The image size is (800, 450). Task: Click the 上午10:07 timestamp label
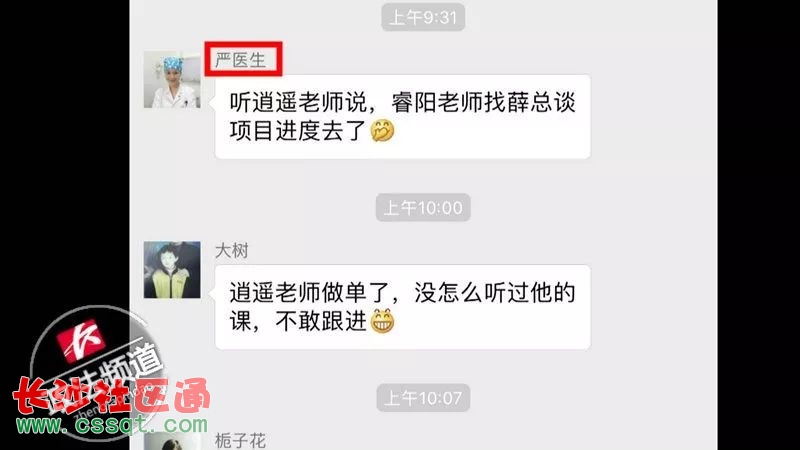[x=423, y=398]
